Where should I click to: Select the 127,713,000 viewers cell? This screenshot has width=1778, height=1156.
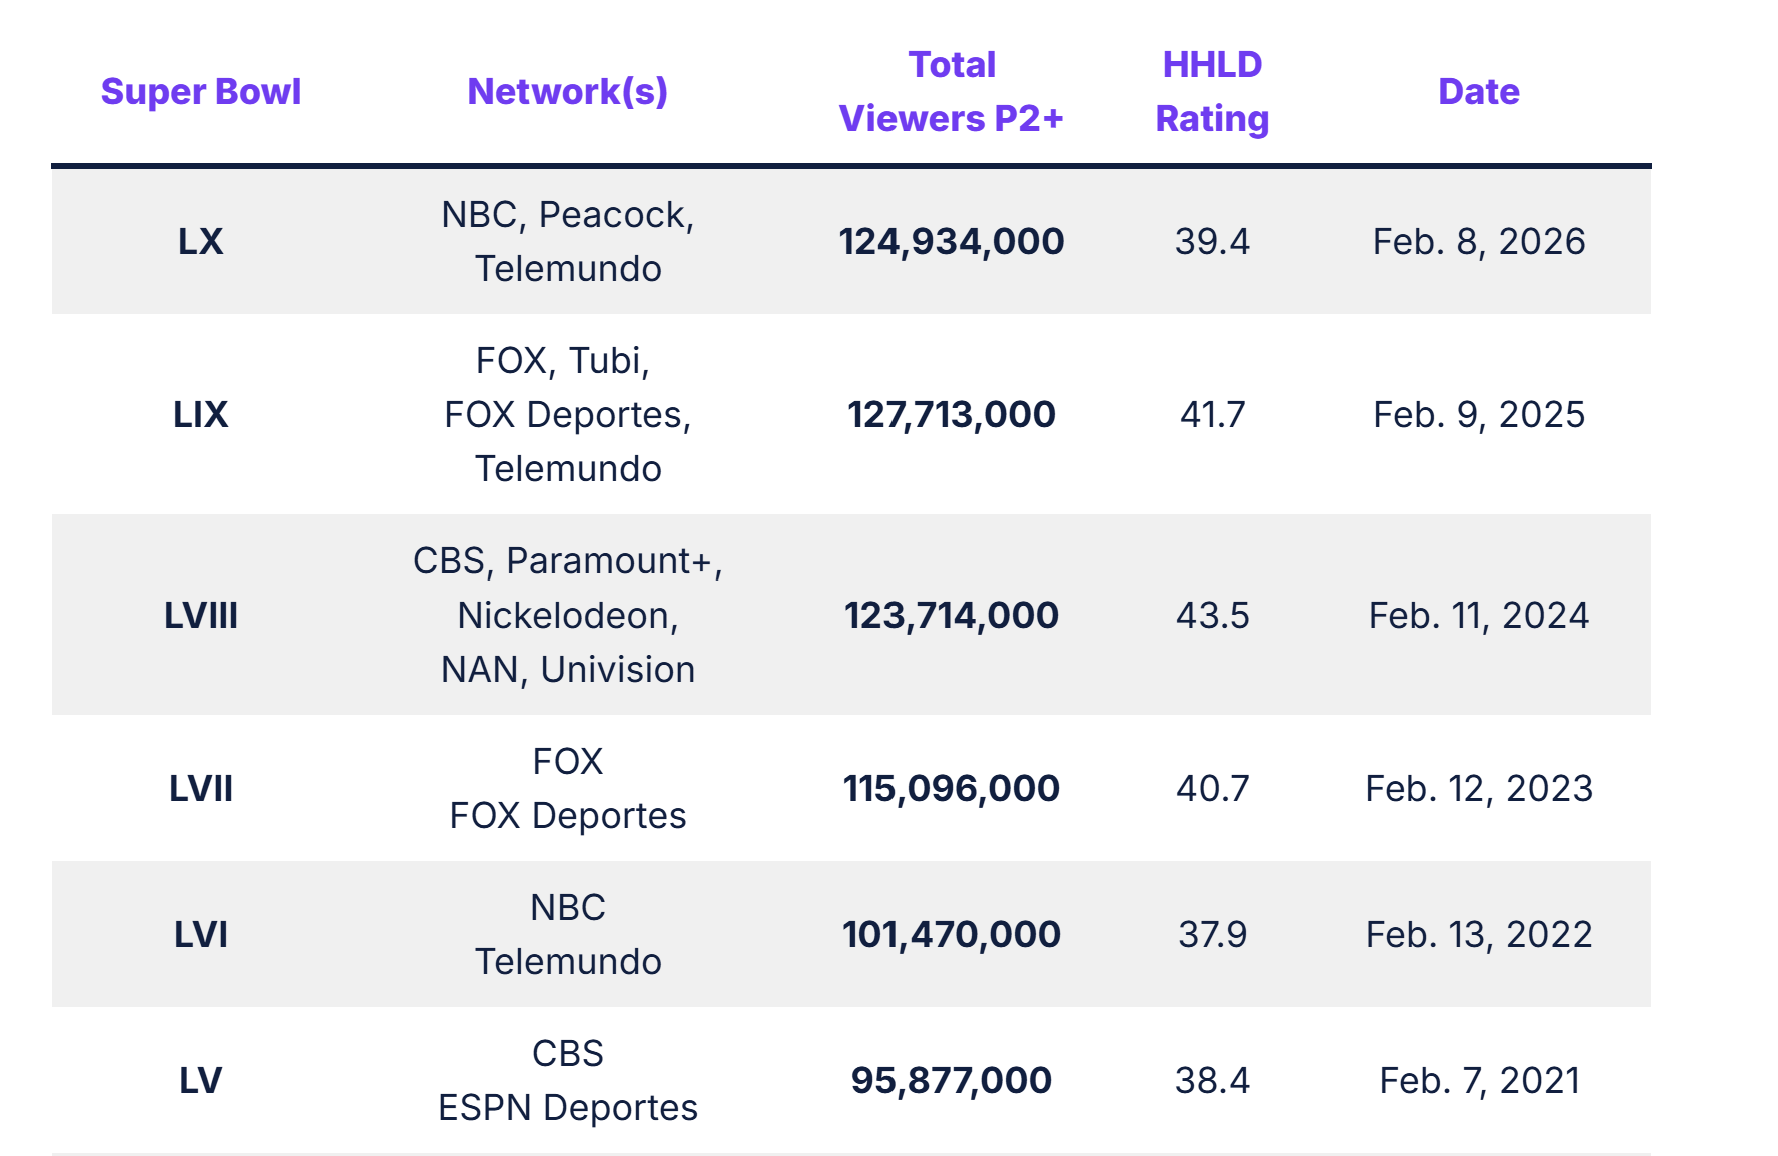pos(951,415)
